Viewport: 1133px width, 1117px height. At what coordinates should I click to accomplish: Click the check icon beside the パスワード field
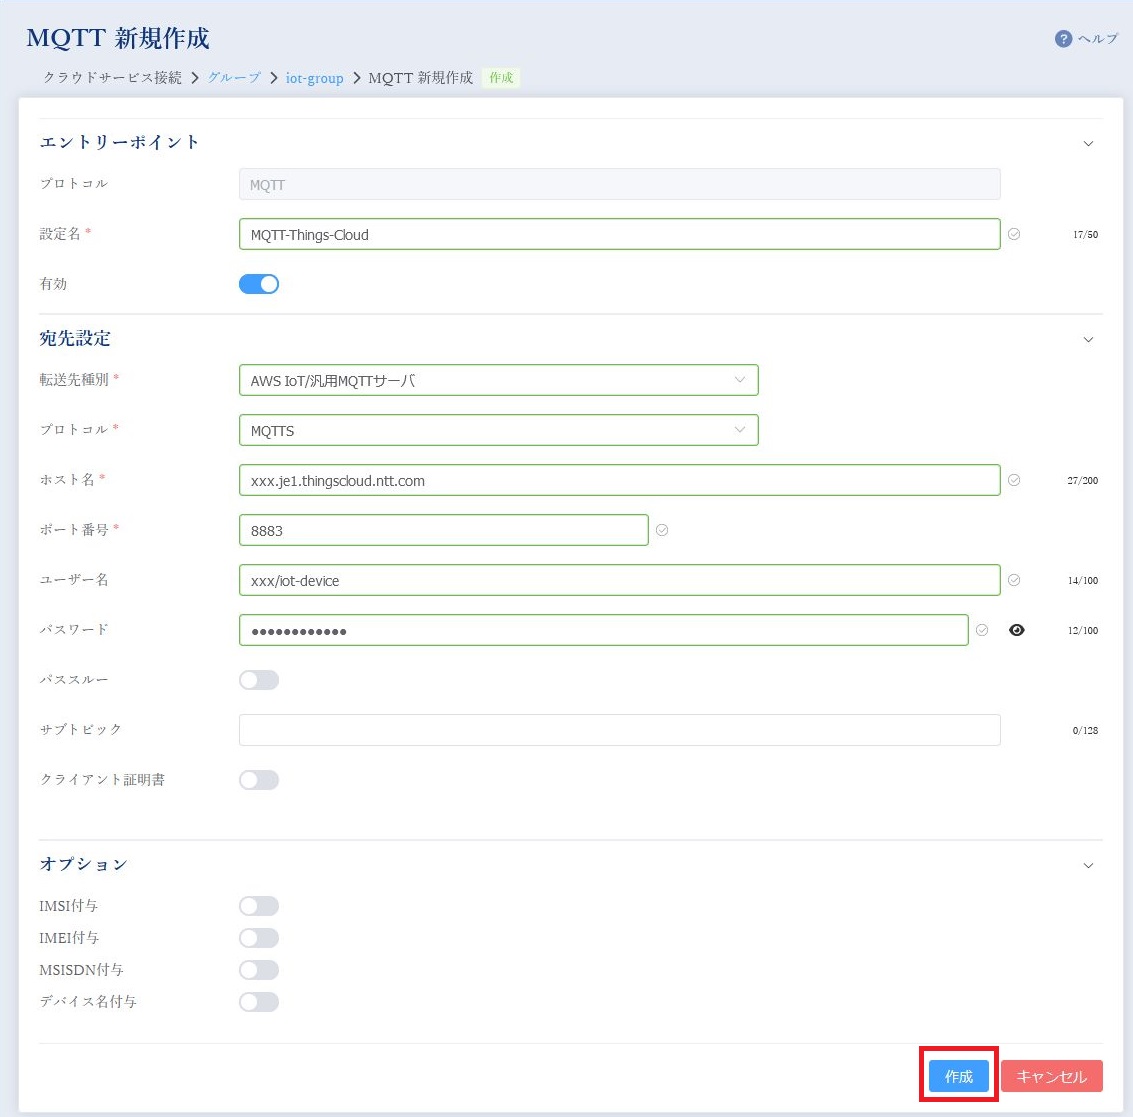981,630
